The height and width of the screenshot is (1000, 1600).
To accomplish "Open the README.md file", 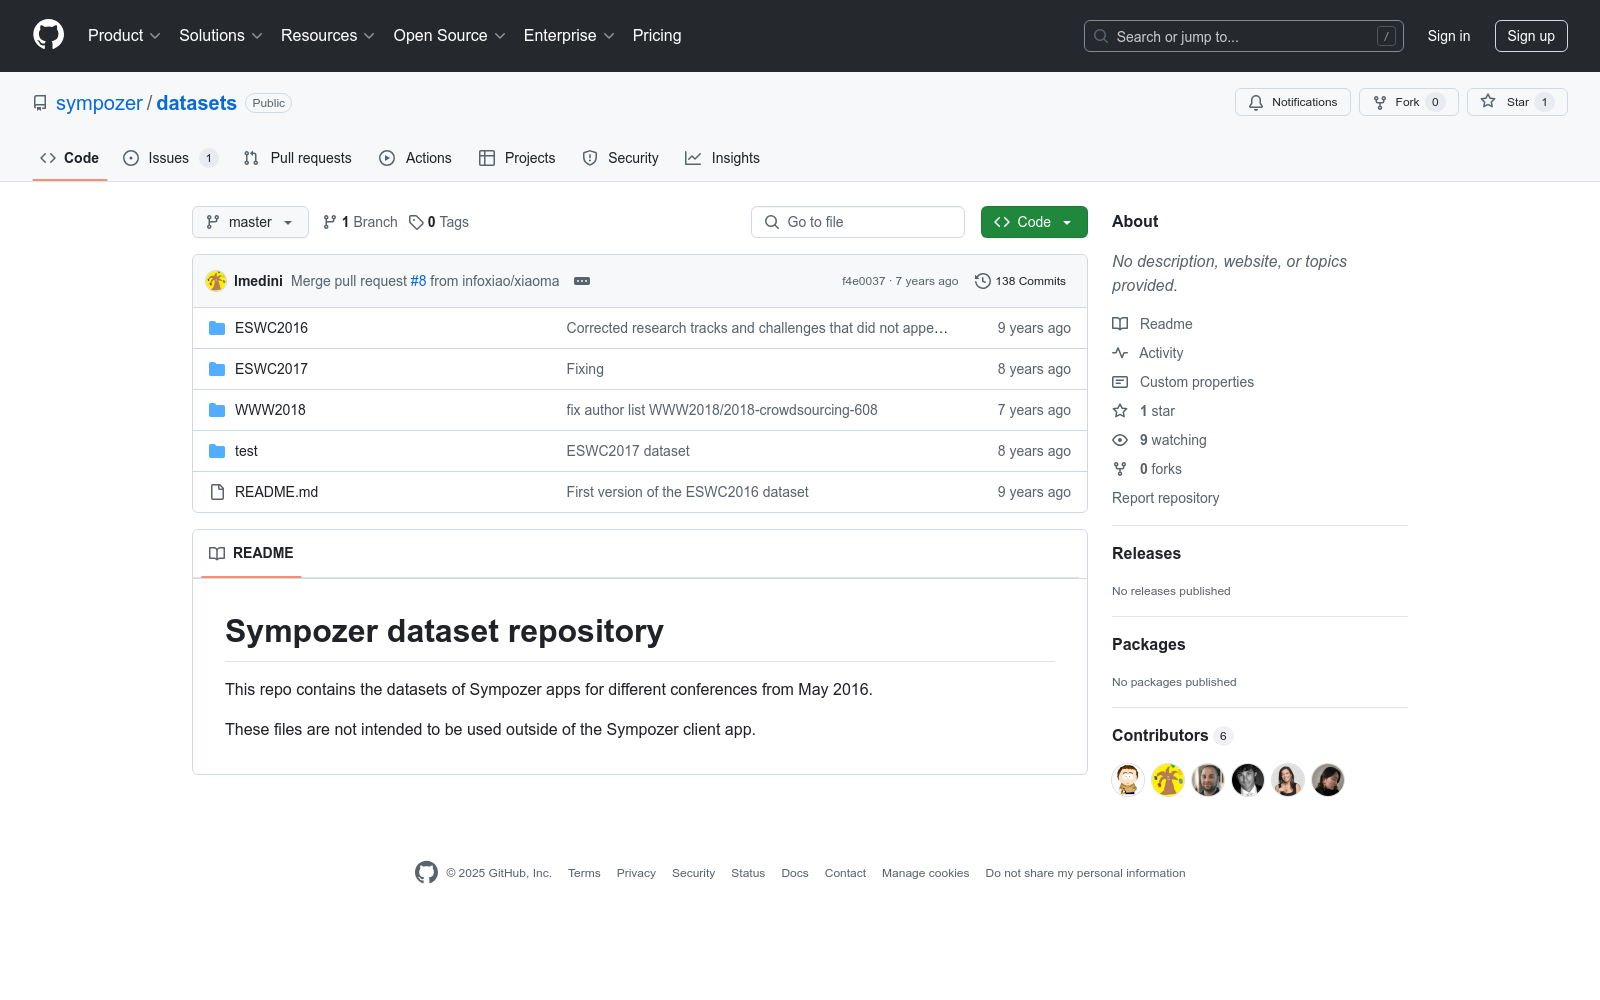I will pyautogui.click(x=276, y=492).
